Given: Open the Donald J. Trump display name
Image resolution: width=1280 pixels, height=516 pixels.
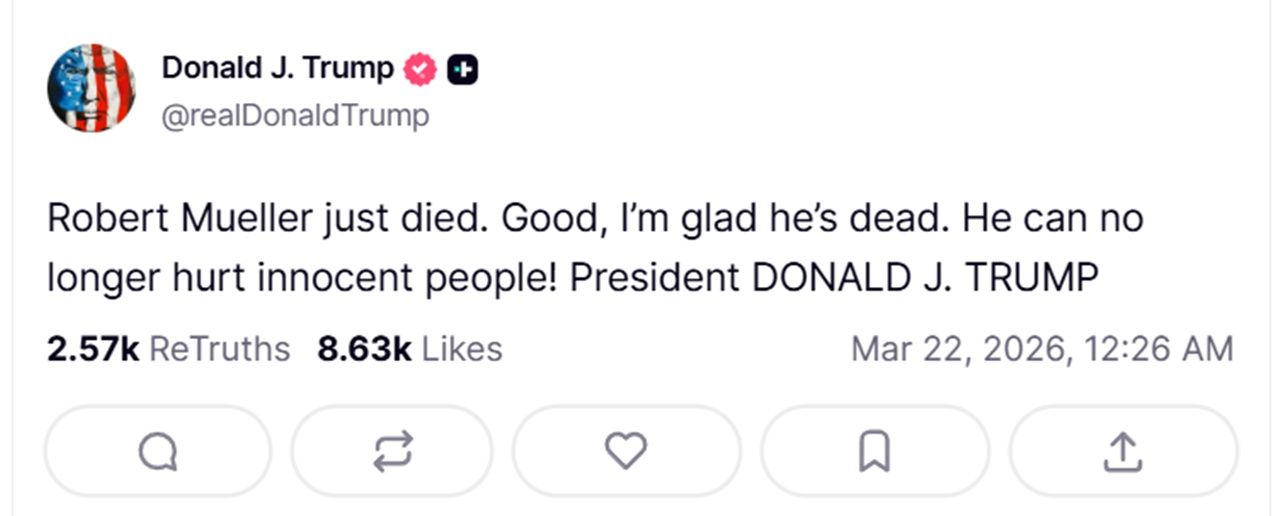Looking at the screenshot, I should tap(277, 68).
